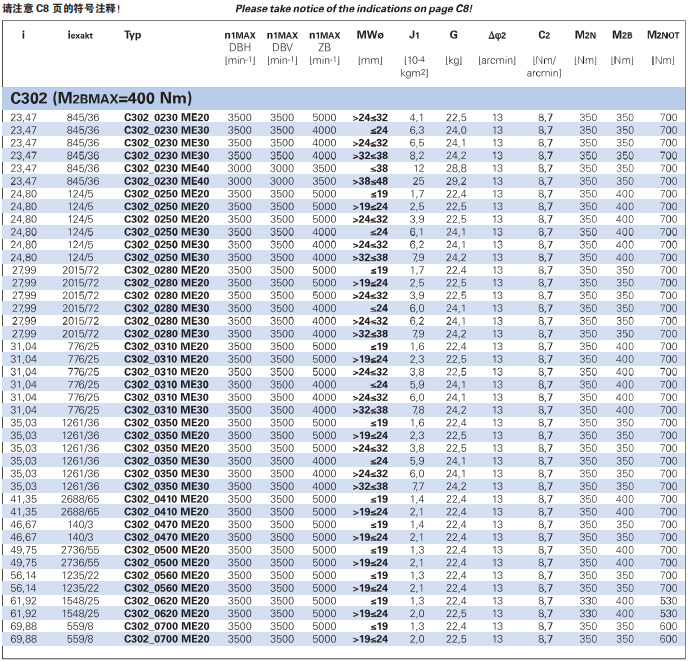Select the MWø column header
Screen dimensions: 689x661
click(x=370, y=35)
